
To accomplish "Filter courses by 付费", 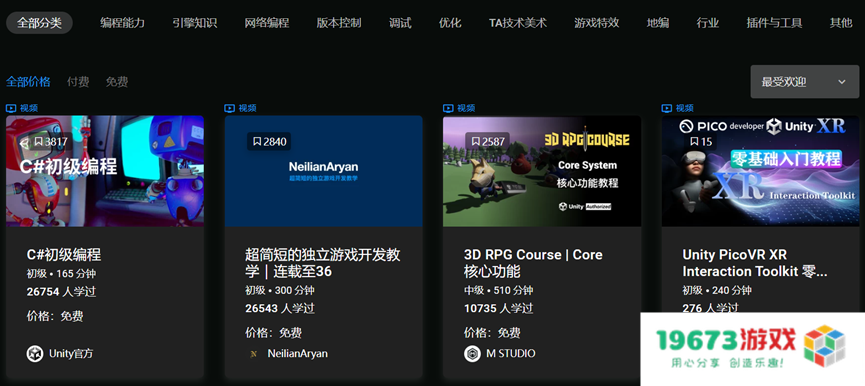I will click(78, 82).
